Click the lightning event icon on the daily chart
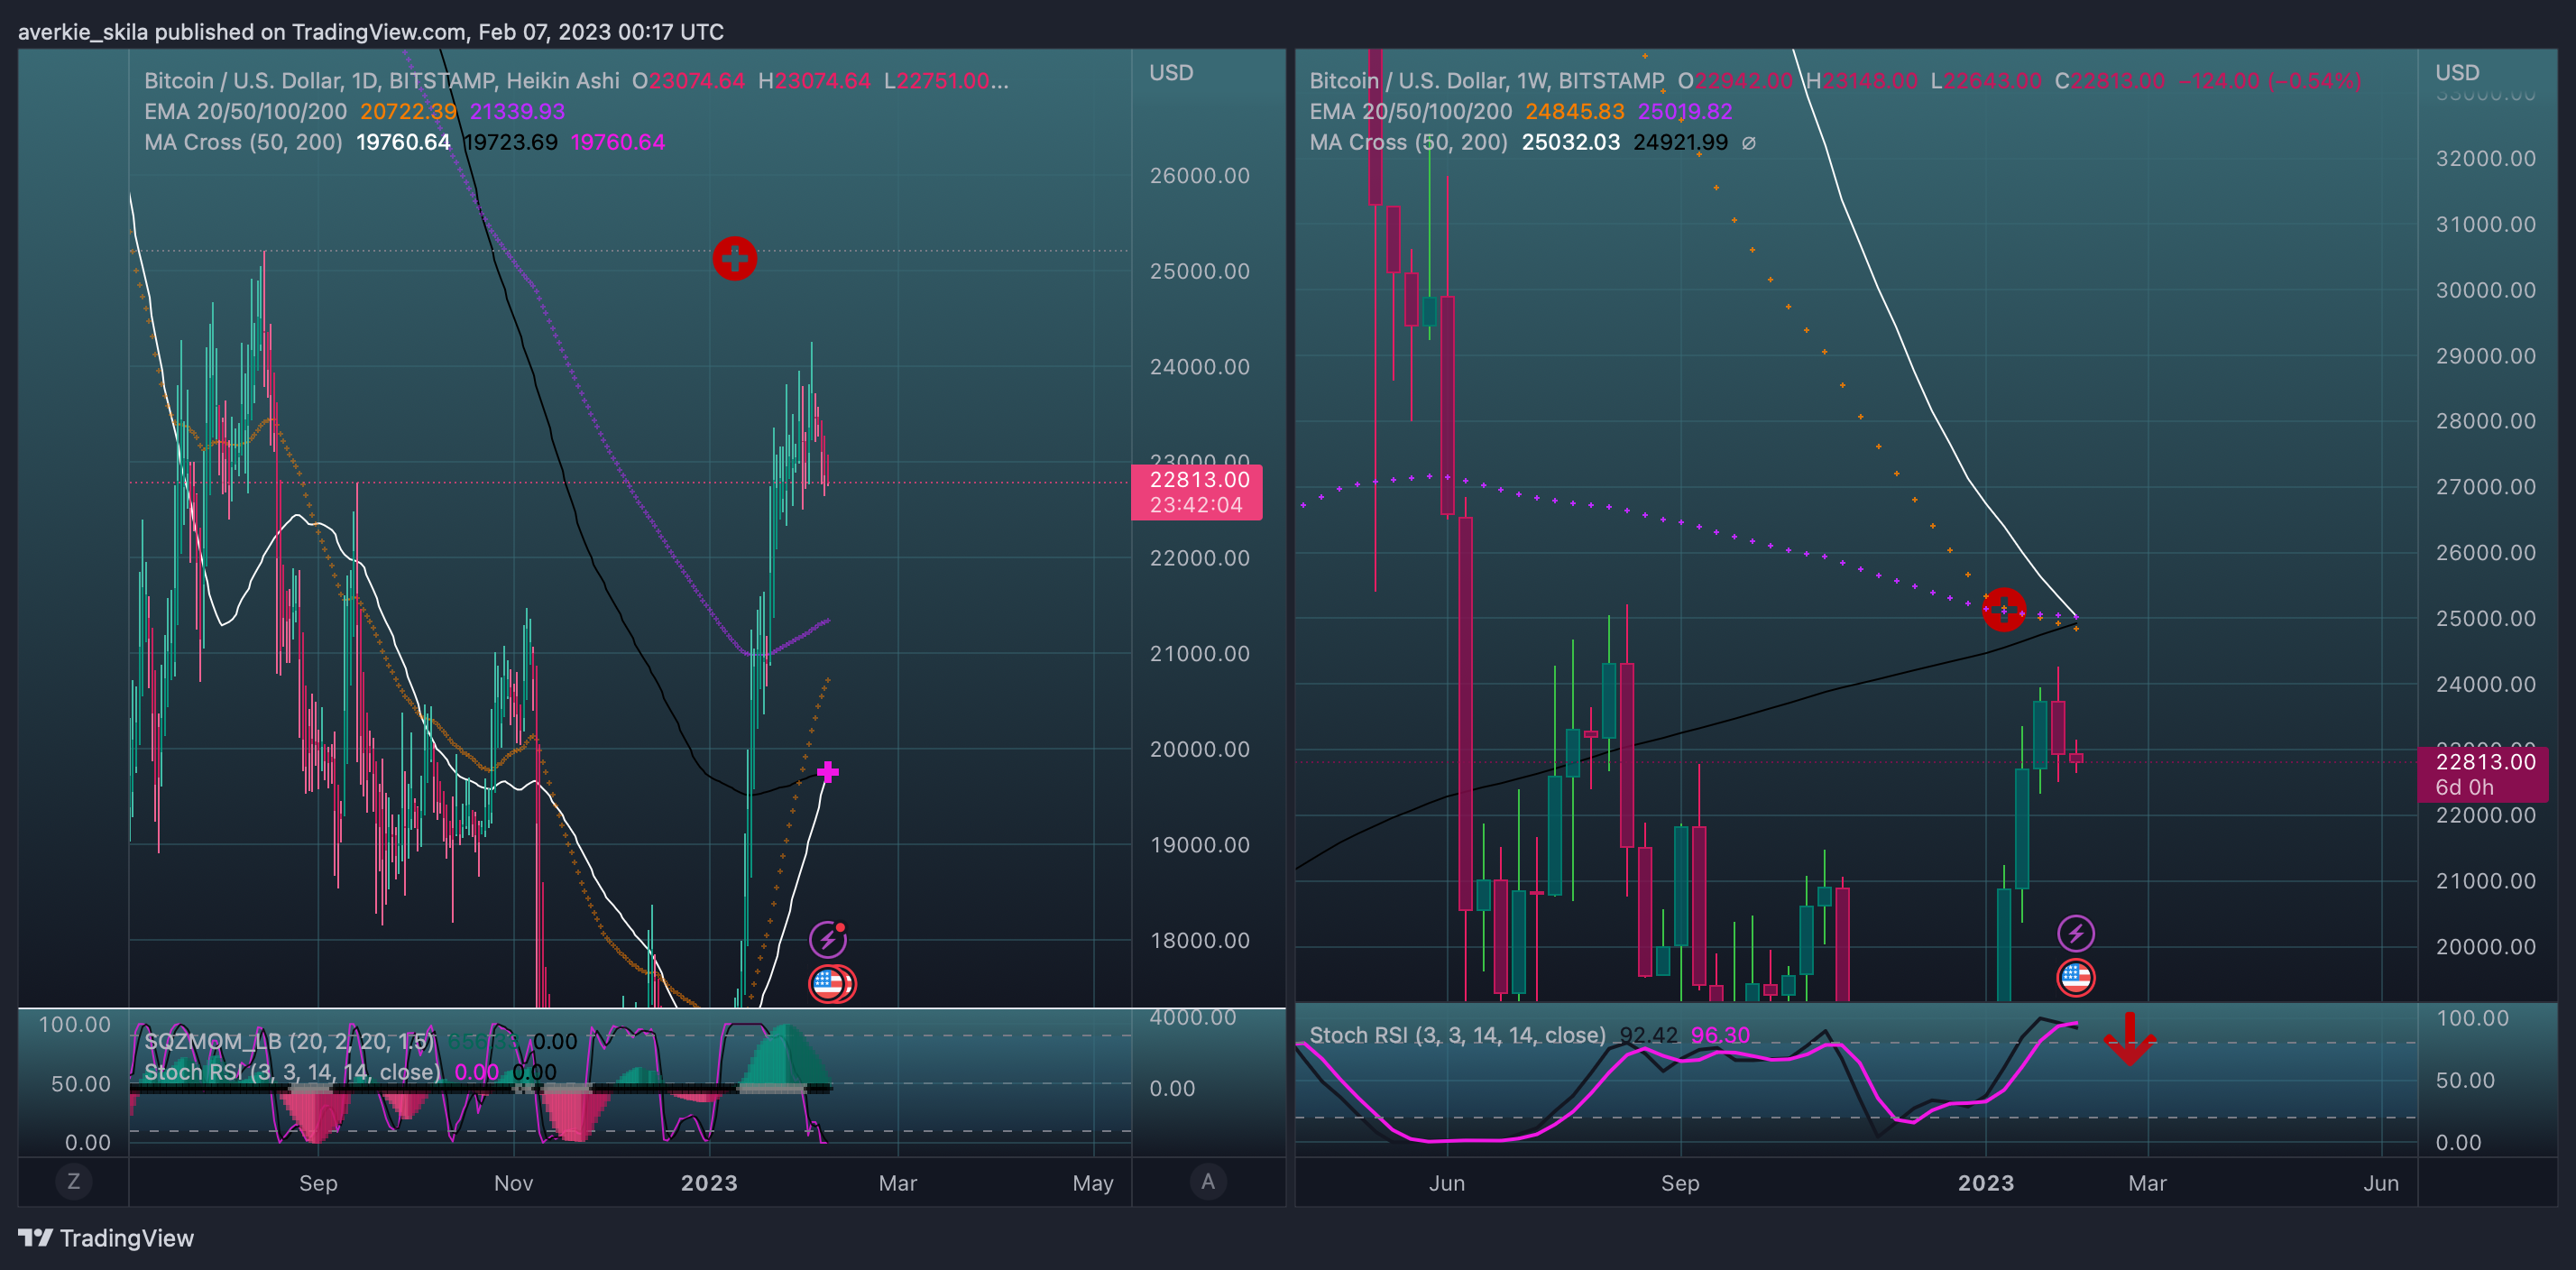Viewport: 2576px width, 1270px height. click(827, 939)
